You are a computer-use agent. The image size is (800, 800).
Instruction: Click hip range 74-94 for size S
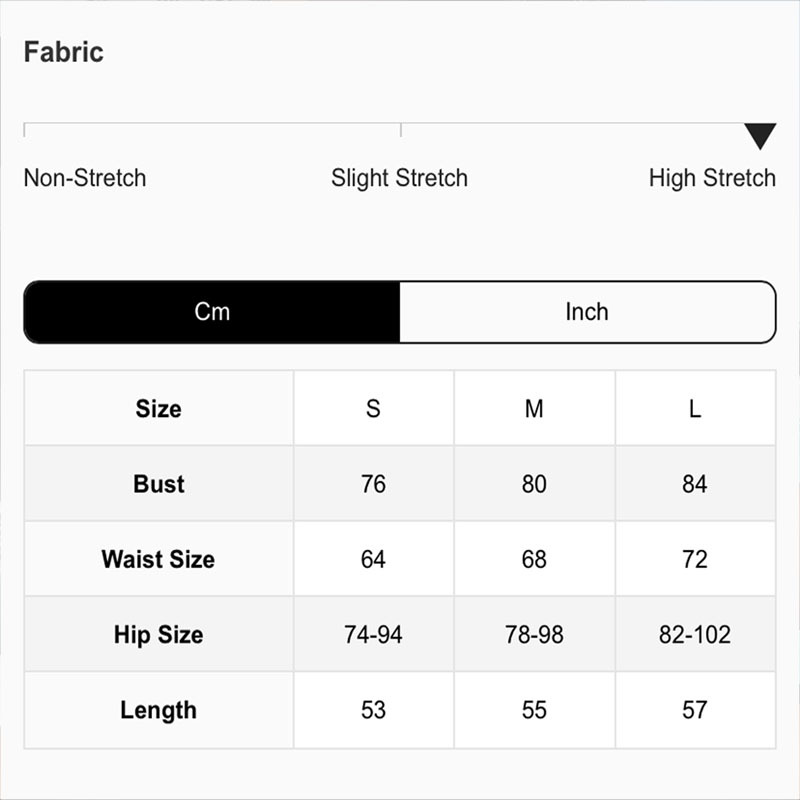pyautogui.click(x=373, y=635)
